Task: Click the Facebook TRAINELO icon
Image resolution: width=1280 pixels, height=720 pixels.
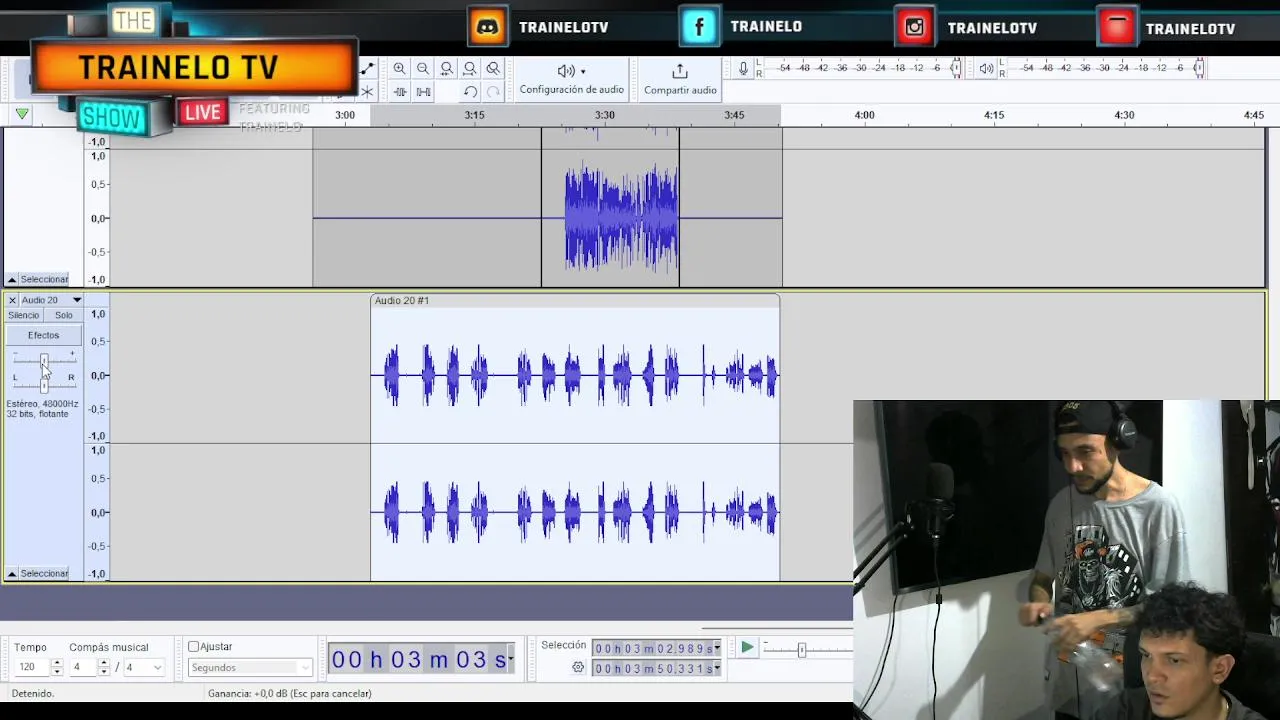Action: 699,27
